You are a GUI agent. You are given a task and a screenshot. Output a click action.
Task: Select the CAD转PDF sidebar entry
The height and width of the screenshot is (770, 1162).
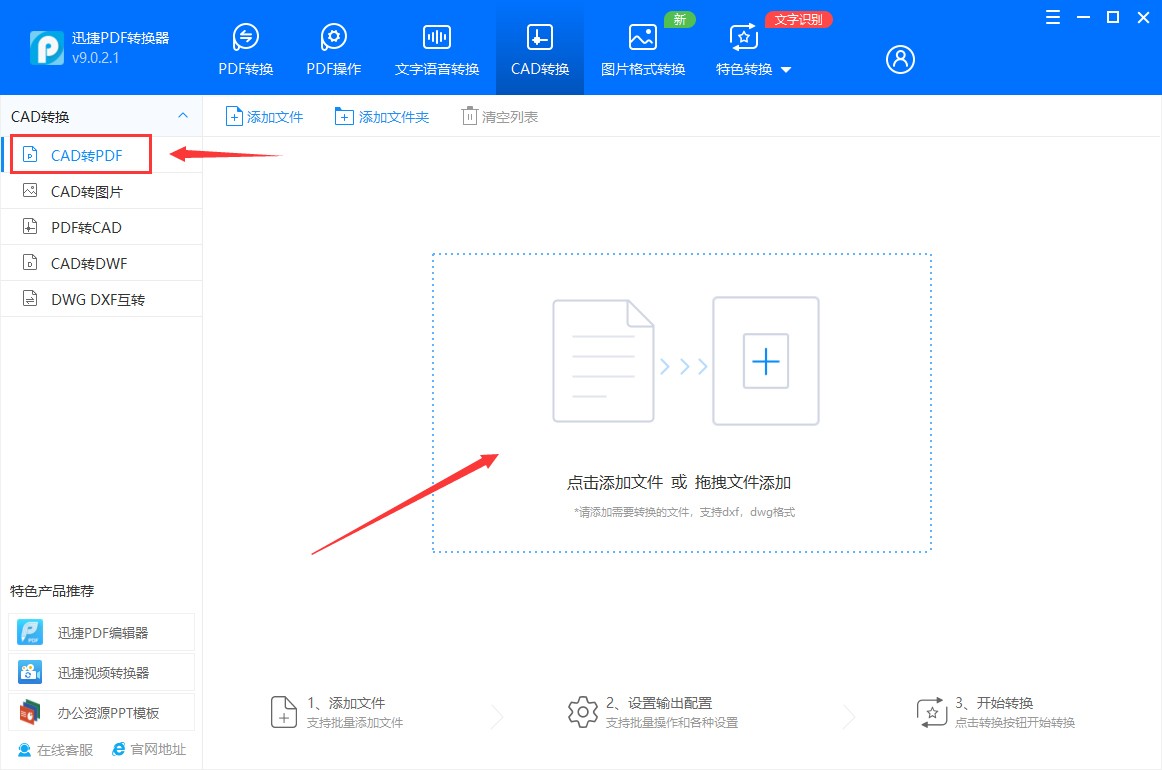point(80,154)
